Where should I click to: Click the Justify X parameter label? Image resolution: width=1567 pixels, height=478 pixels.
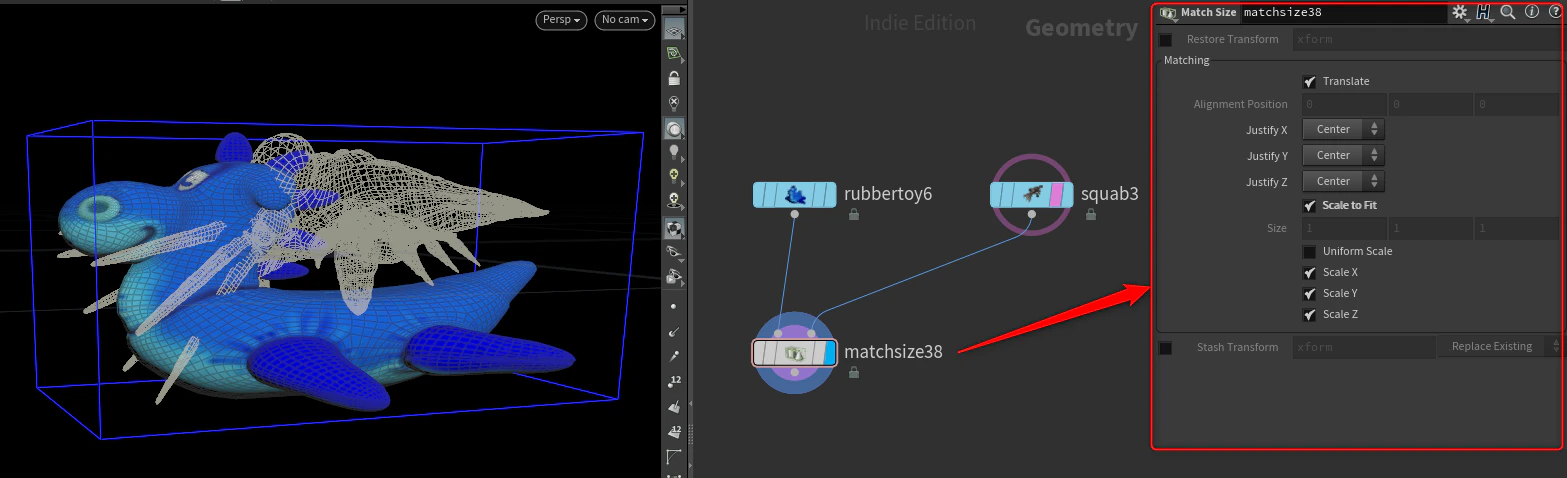pos(1267,130)
